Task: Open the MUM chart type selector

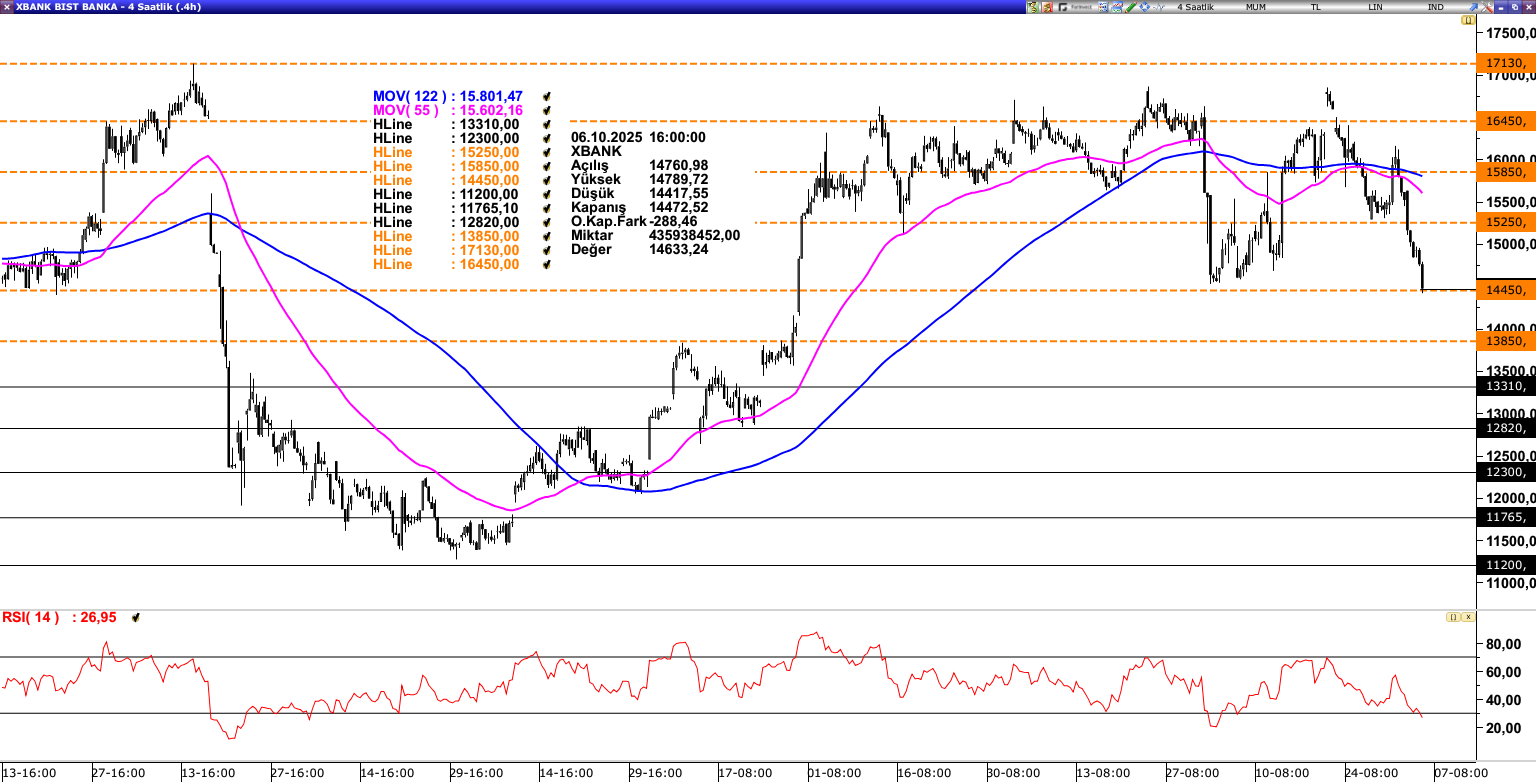Action: 1255,7
